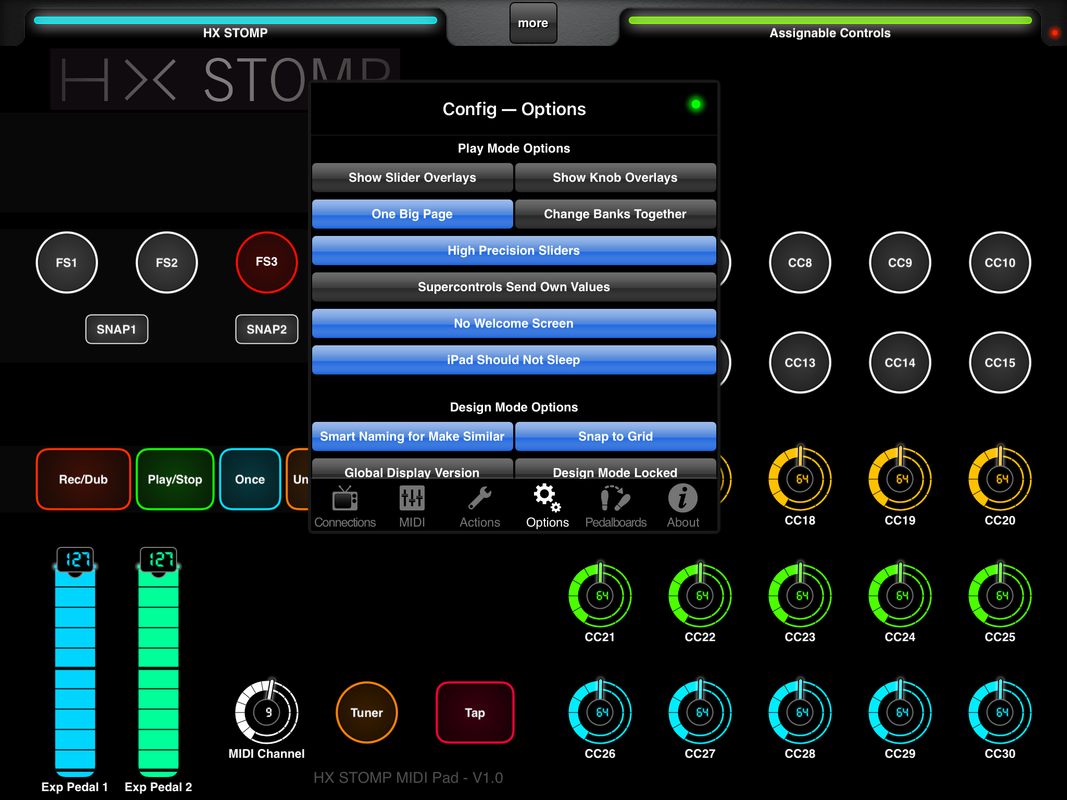Click the CC18 yellow knob
This screenshot has height=800, width=1067.
pyautogui.click(x=800, y=478)
